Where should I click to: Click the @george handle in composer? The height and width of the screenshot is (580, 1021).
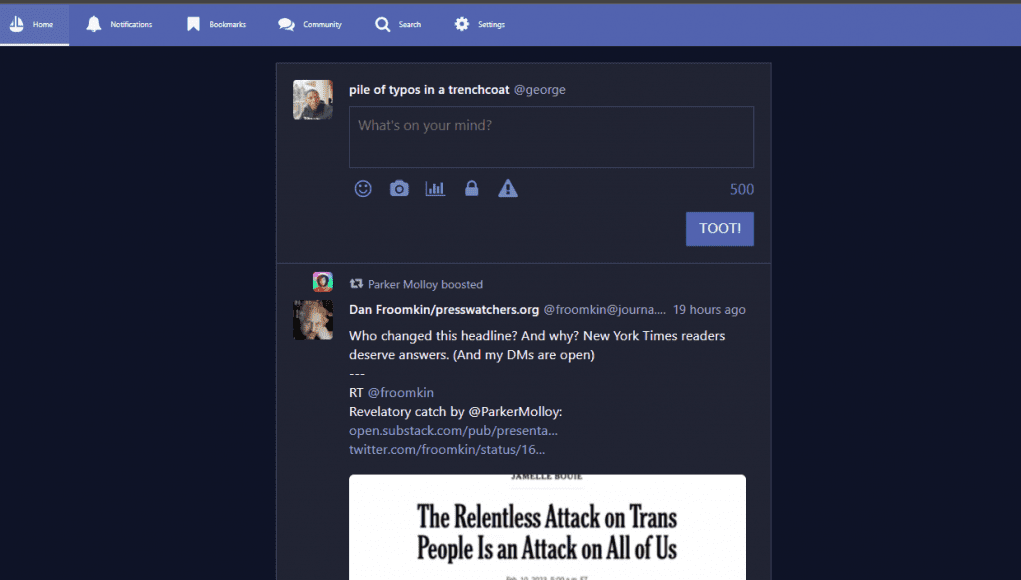click(539, 90)
